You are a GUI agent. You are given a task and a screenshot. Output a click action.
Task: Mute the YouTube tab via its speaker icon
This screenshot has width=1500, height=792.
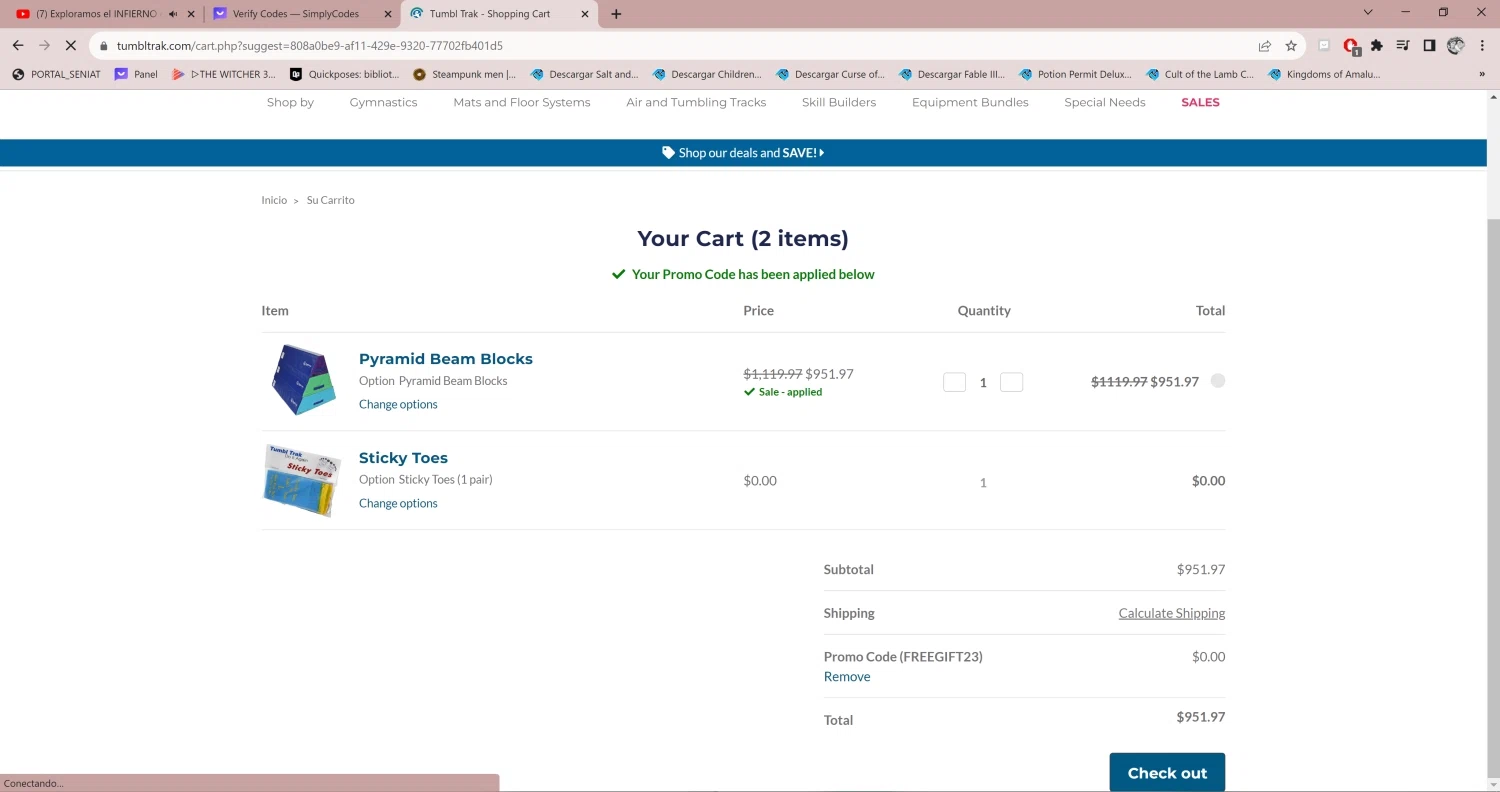tap(172, 14)
